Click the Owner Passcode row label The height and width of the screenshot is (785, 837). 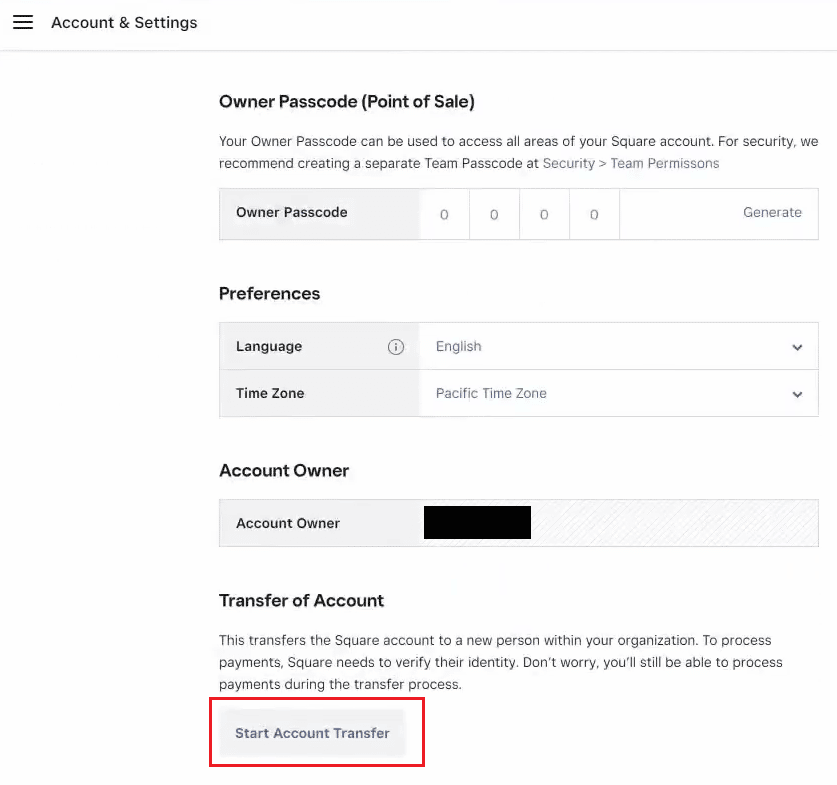coord(291,212)
